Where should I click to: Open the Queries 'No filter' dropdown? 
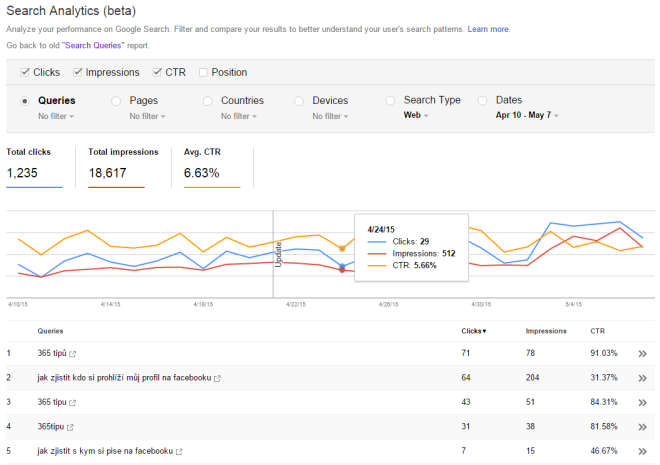click(56, 116)
